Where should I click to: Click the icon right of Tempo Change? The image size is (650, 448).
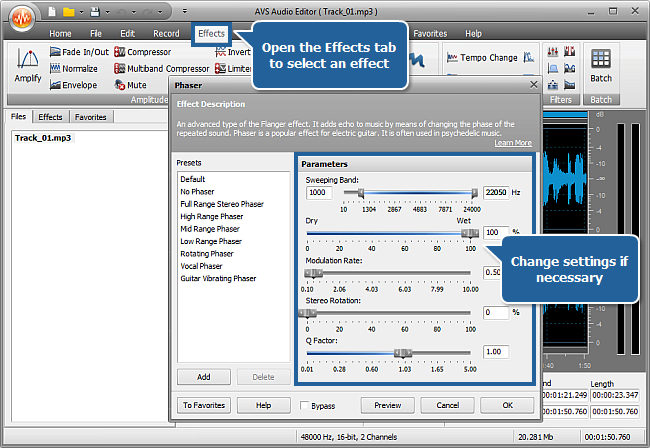[529, 57]
